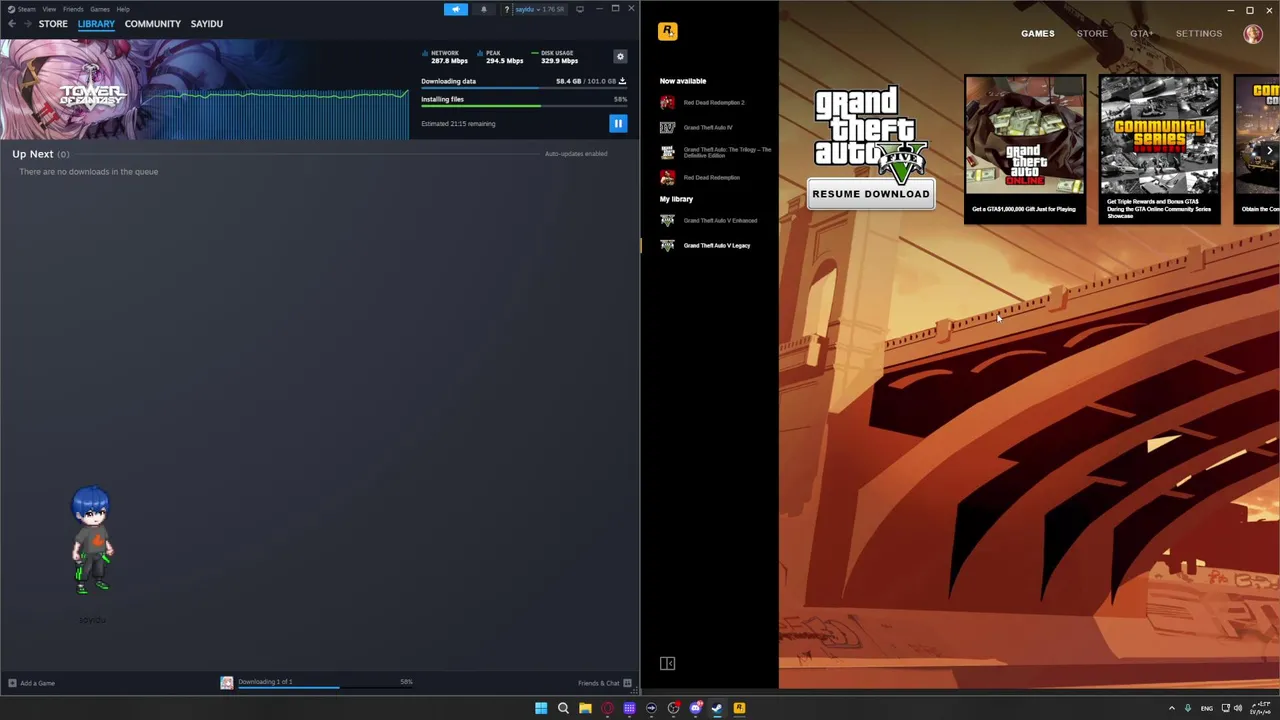
Task: Select GTA: The Trilogy Definitive Edition
Action: tap(727, 152)
